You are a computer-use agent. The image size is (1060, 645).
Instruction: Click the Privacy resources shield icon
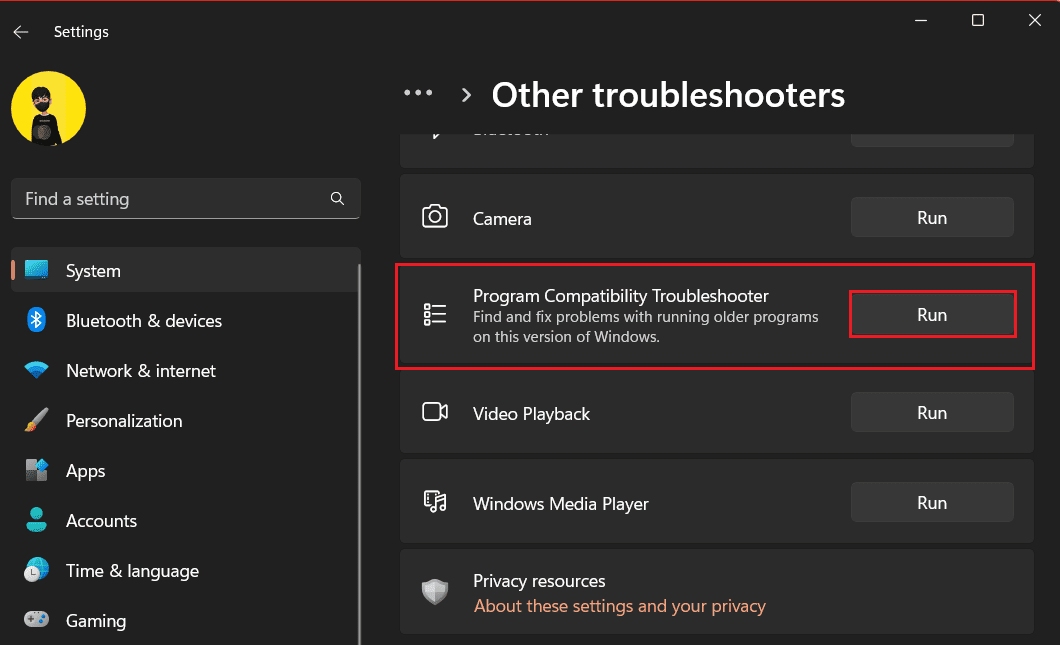(435, 592)
